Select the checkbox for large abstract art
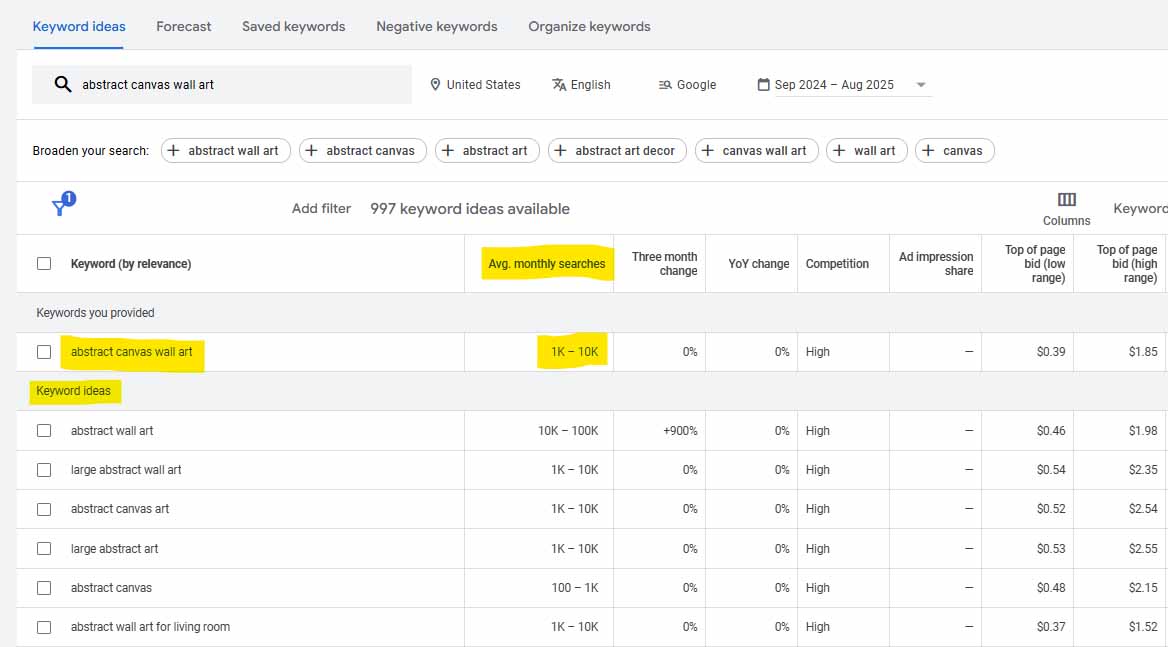Viewport: 1168px width, 647px height. 44,548
